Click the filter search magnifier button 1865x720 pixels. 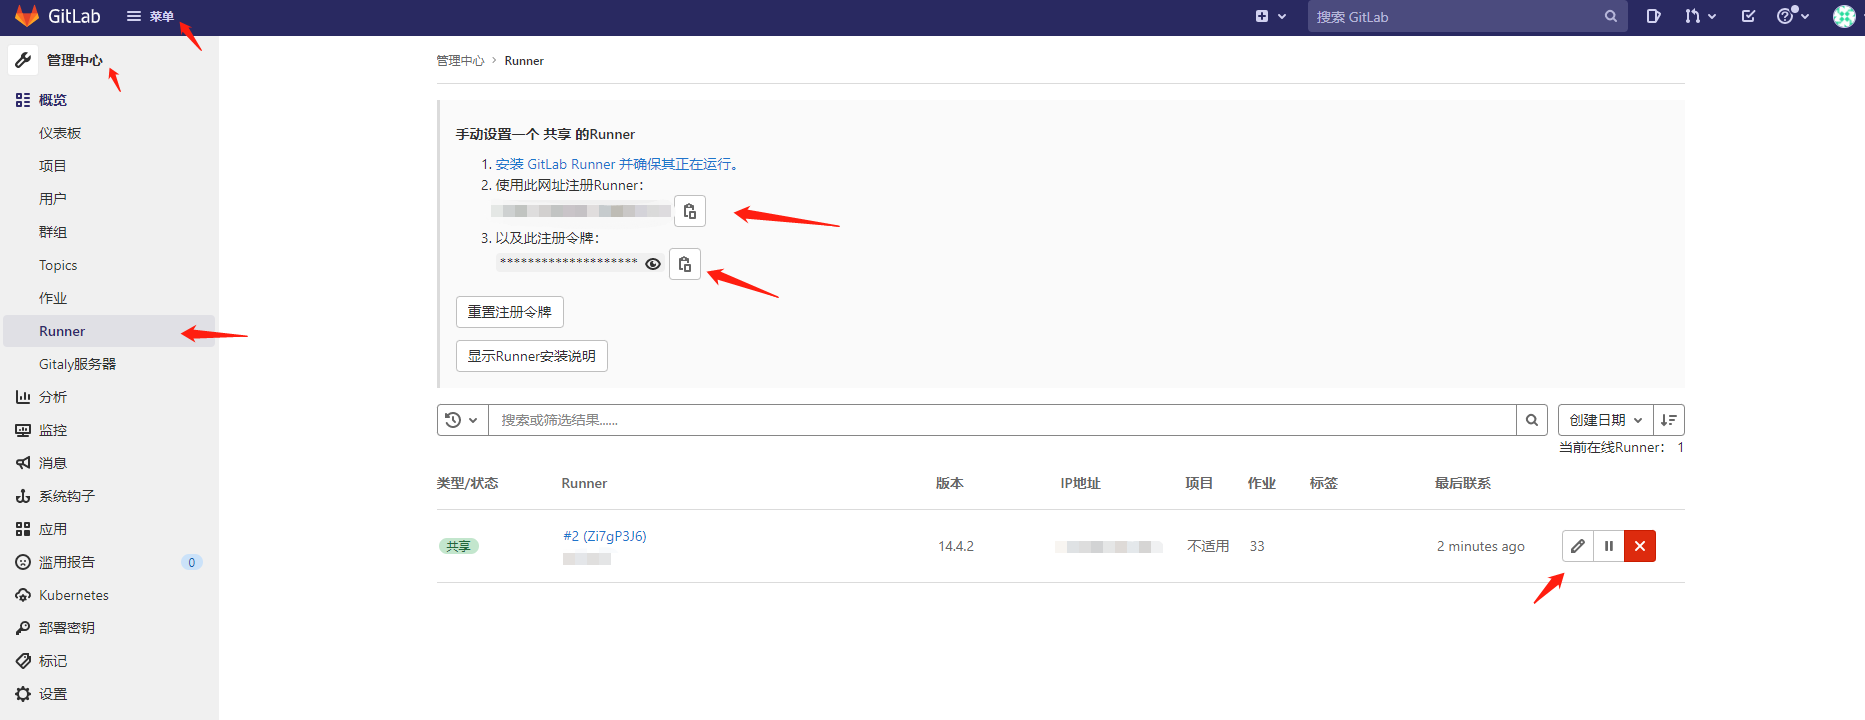(1532, 420)
